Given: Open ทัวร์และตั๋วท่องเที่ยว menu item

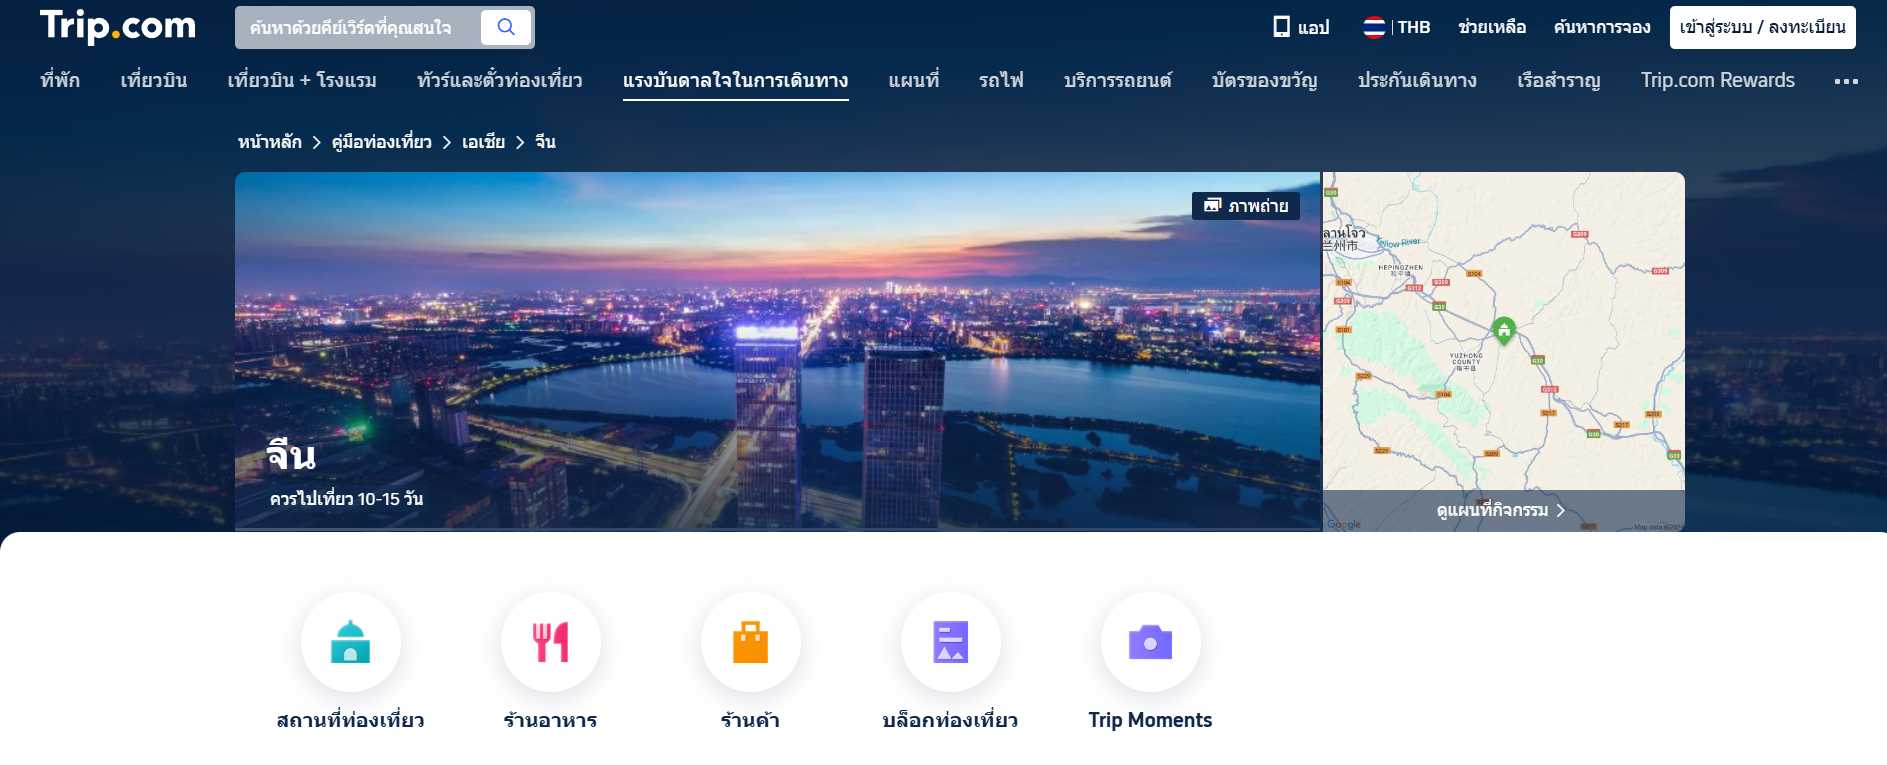Looking at the screenshot, I should [x=499, y=80].
